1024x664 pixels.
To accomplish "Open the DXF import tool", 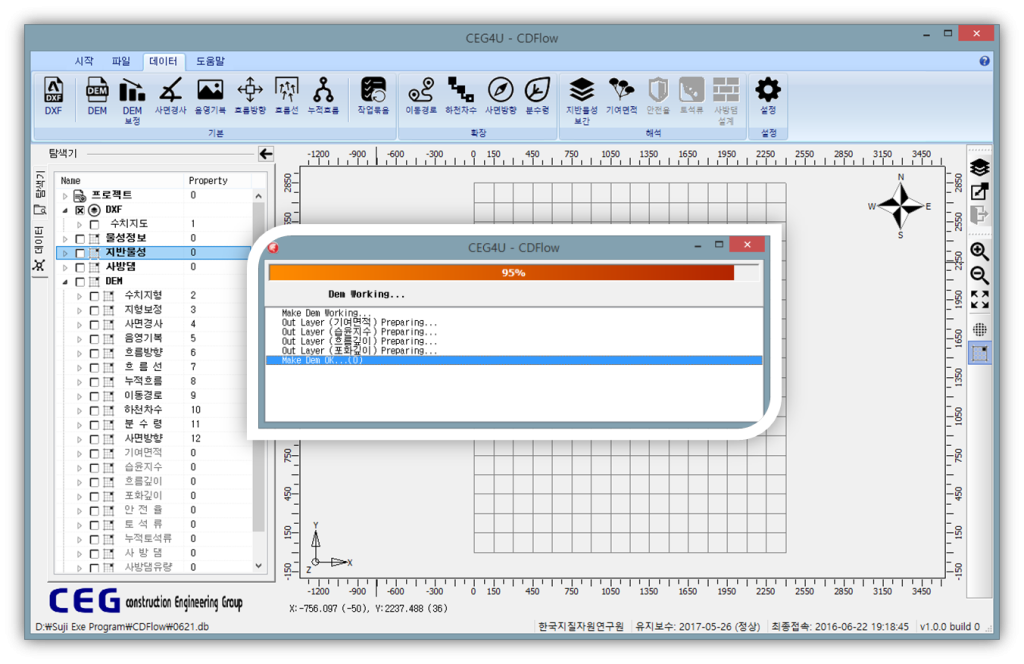I will coord(53,96).
